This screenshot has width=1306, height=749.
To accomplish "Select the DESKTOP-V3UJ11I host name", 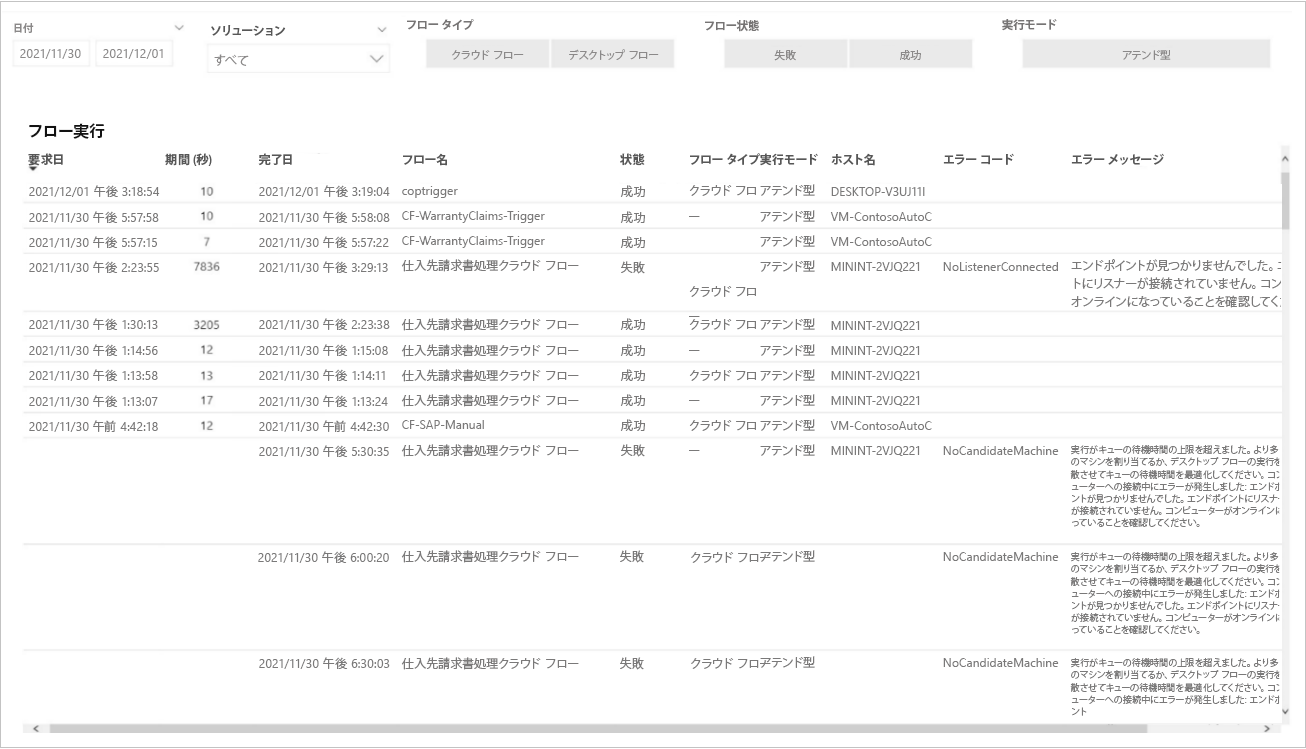I will [x=878, y=191].
